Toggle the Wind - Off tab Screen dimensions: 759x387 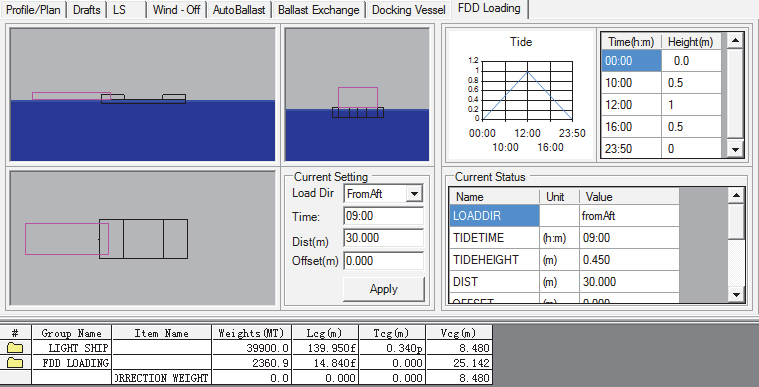(176, 10)
